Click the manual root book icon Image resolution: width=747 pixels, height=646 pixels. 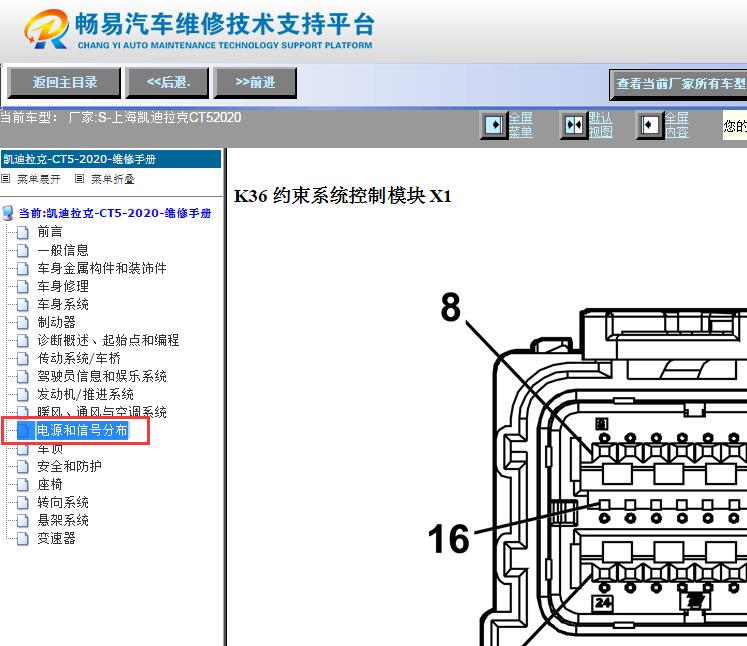coord(8,213)
